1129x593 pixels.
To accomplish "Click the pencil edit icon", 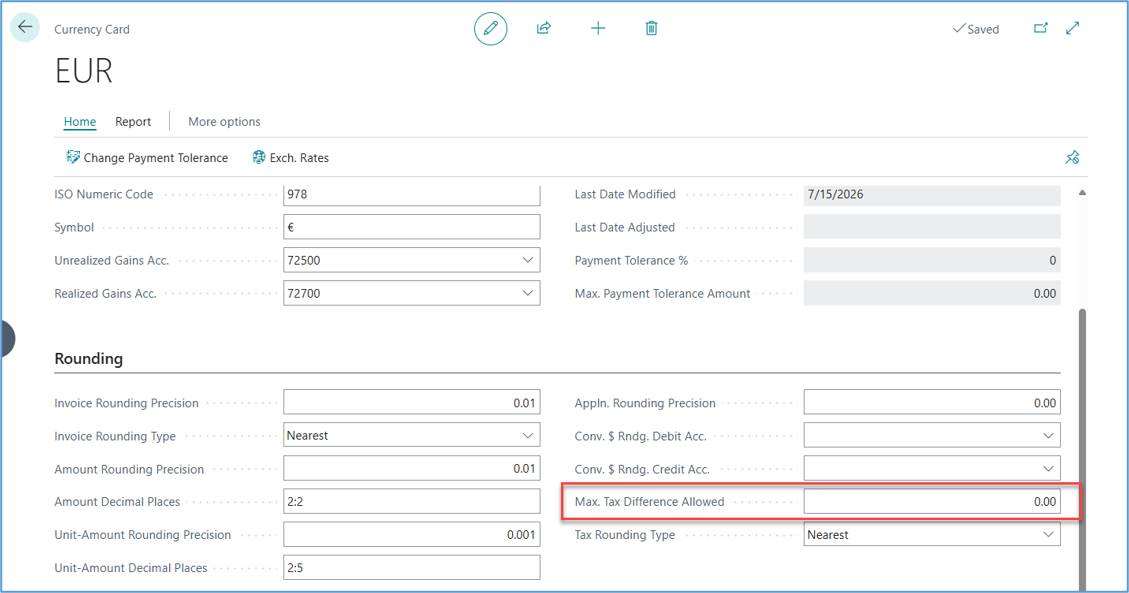I will coord(490,29).
